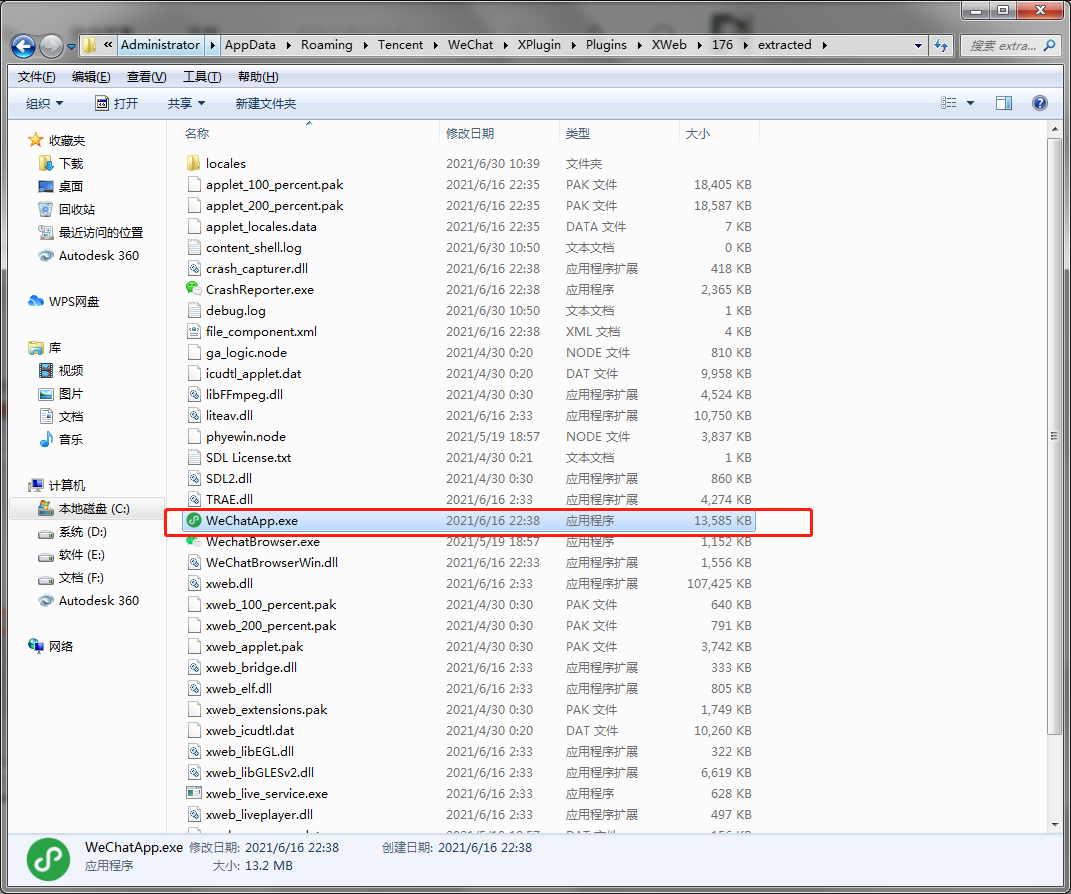Open the recent pages dropdown arrow
Viewport: 1071px width, 894px height.
71,46
